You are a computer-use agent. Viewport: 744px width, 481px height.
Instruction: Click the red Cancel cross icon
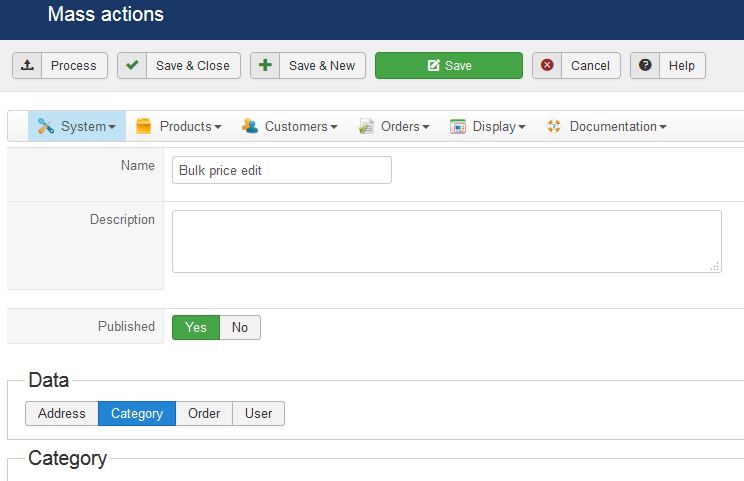547,66
